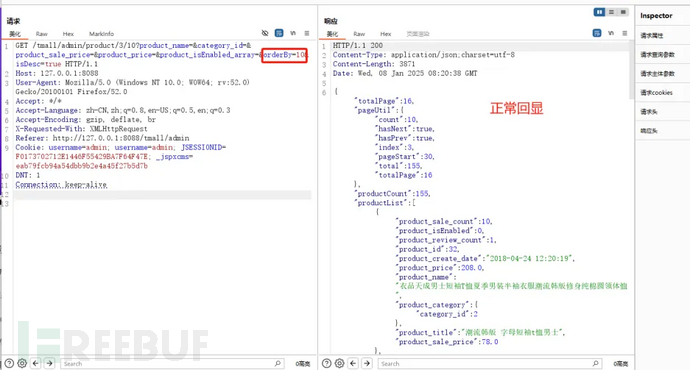Toggle show non-printable \n icon in response panel

[611, 33]
